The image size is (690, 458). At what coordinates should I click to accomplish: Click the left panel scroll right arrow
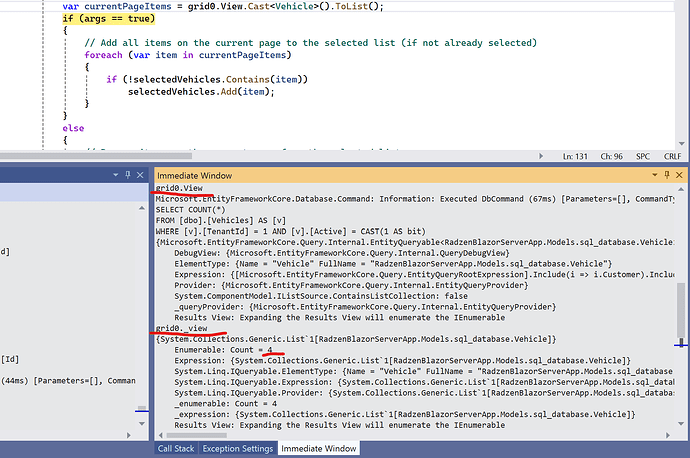pos(128,435)
